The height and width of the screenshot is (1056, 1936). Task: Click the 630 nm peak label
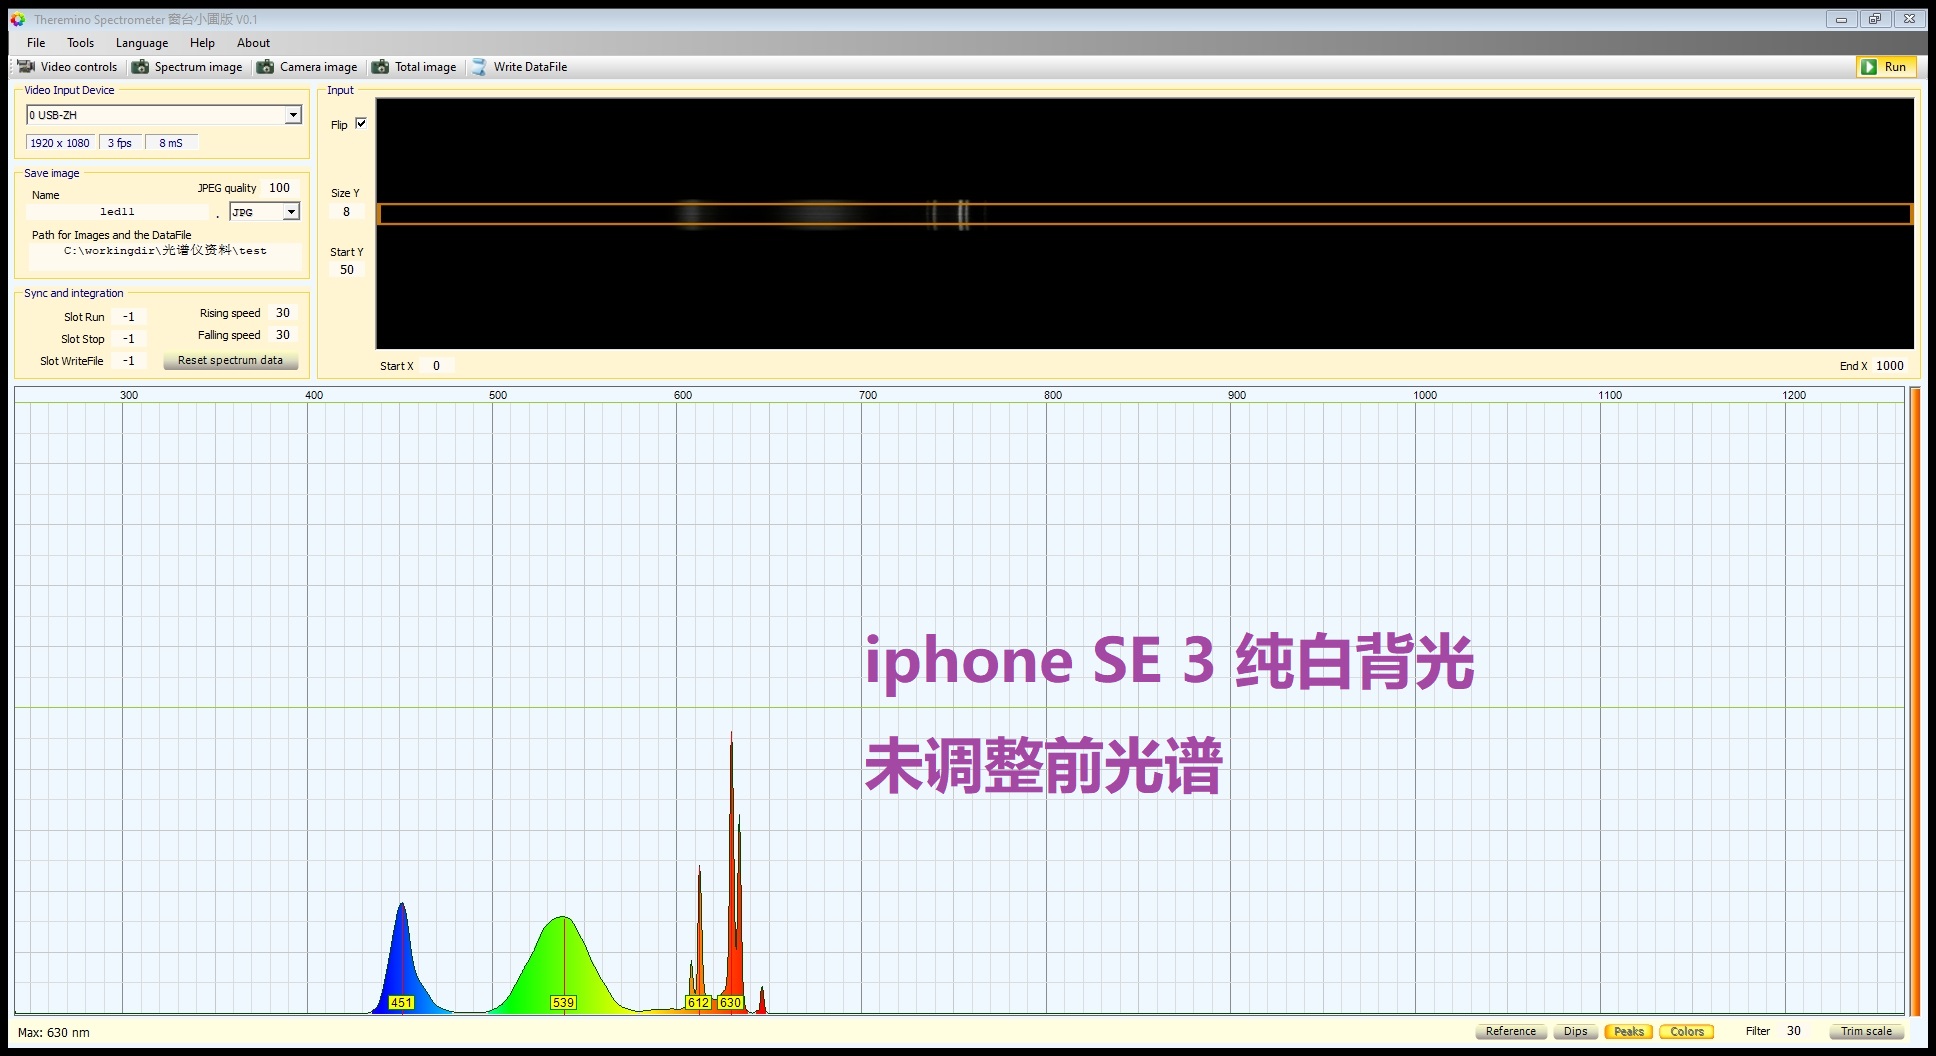point(731,1002)
